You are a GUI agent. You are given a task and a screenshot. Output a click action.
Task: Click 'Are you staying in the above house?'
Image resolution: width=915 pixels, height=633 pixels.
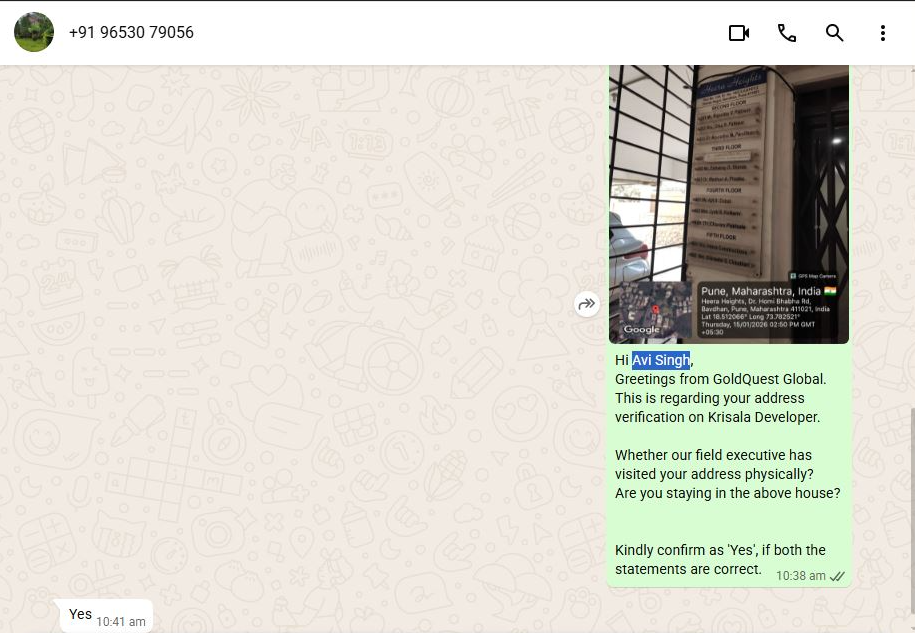(x=727, y=493)
